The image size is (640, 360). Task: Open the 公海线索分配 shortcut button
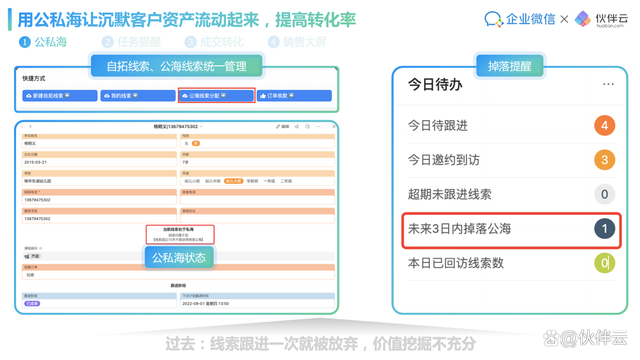[x=216, y=96]
